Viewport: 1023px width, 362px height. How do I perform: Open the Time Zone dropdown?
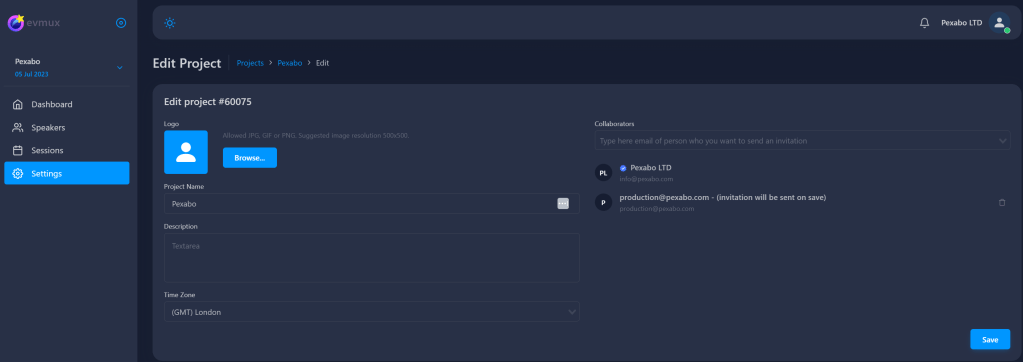click(x=371, y=312)
